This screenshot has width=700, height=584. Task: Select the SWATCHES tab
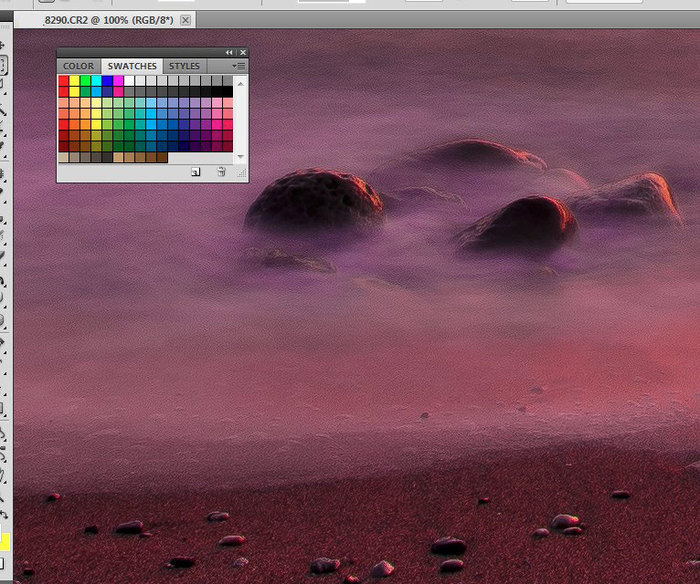pos(131,66)
